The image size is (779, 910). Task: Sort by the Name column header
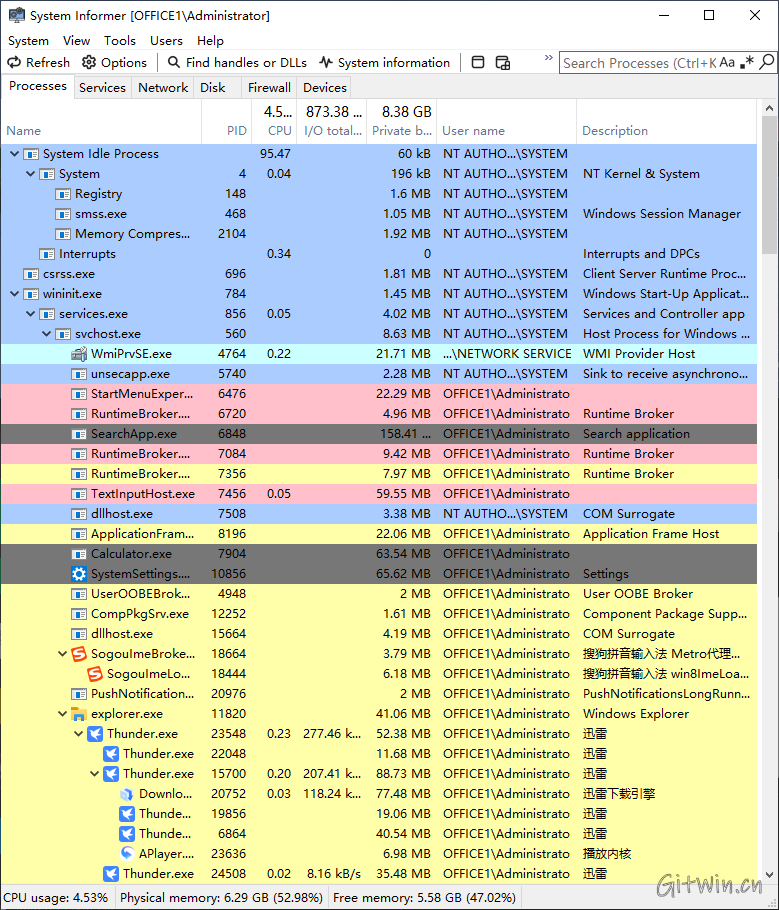coord(101,121)
